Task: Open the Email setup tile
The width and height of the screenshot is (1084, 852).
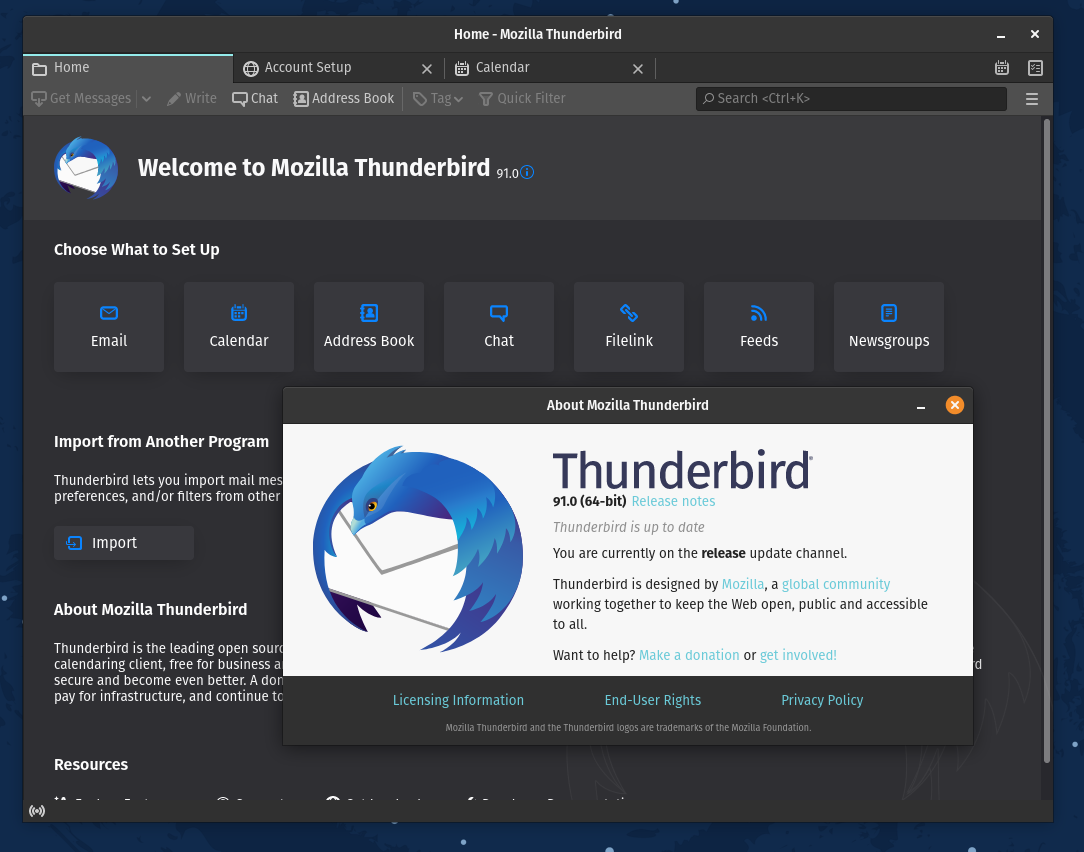Action: [x=109, y=327]
